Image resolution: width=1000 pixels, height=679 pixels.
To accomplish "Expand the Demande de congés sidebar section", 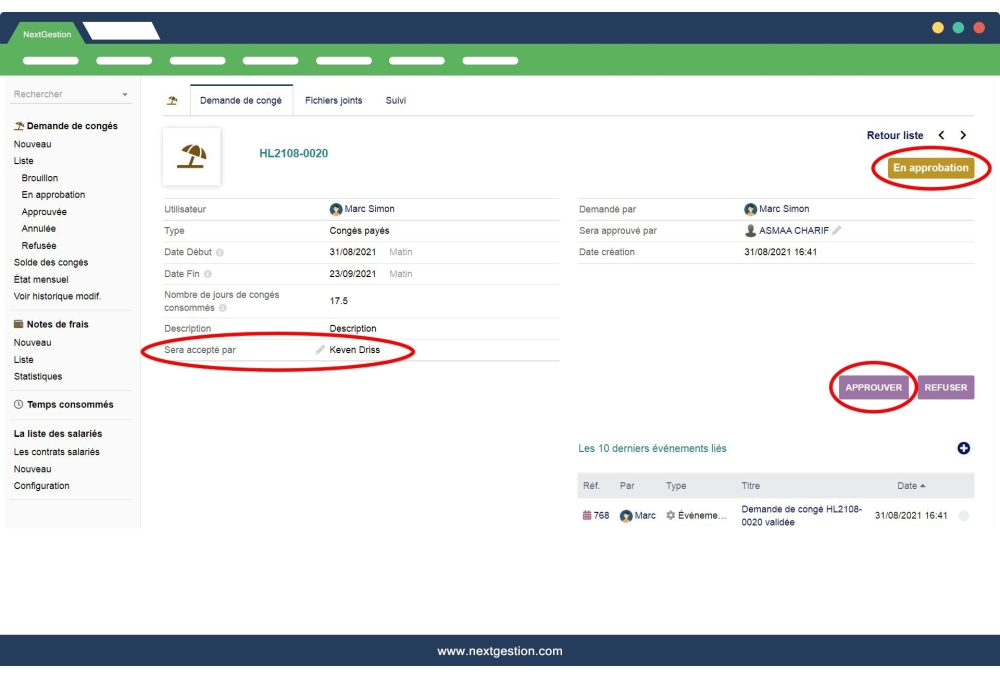I will [x=65, y=126].
